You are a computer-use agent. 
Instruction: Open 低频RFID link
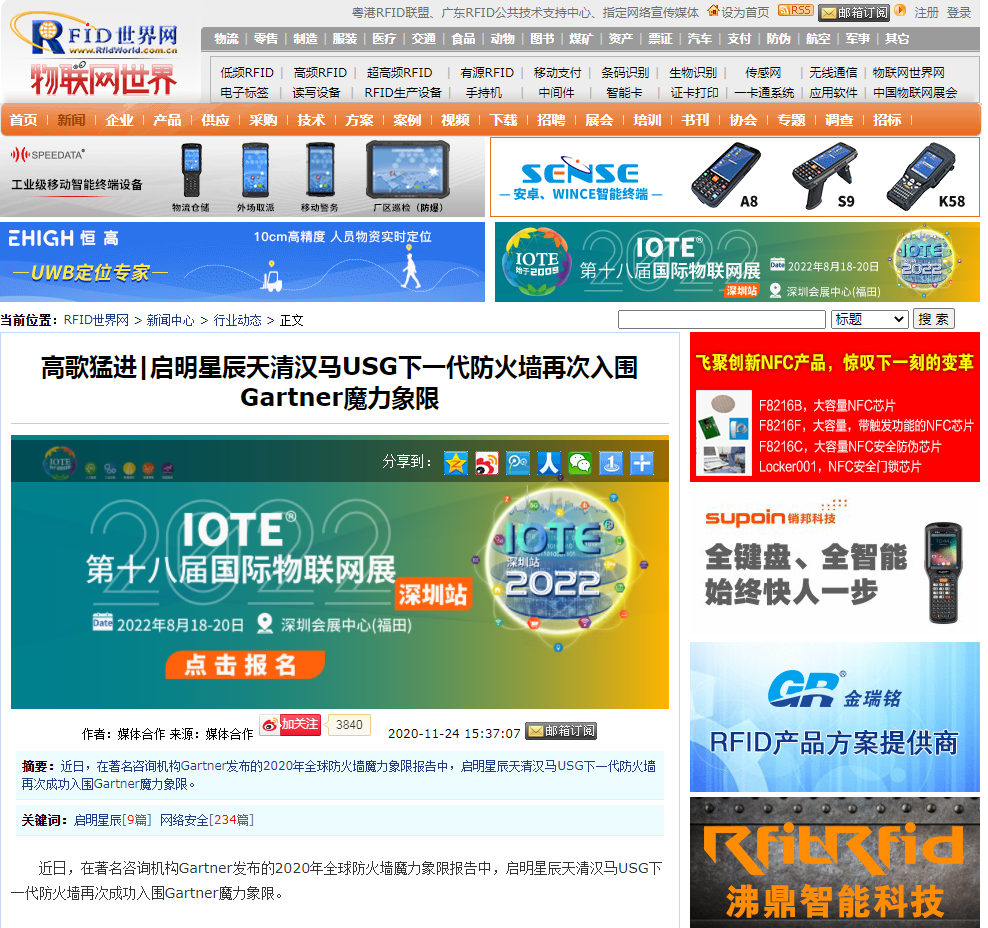(x=247, y=73)
